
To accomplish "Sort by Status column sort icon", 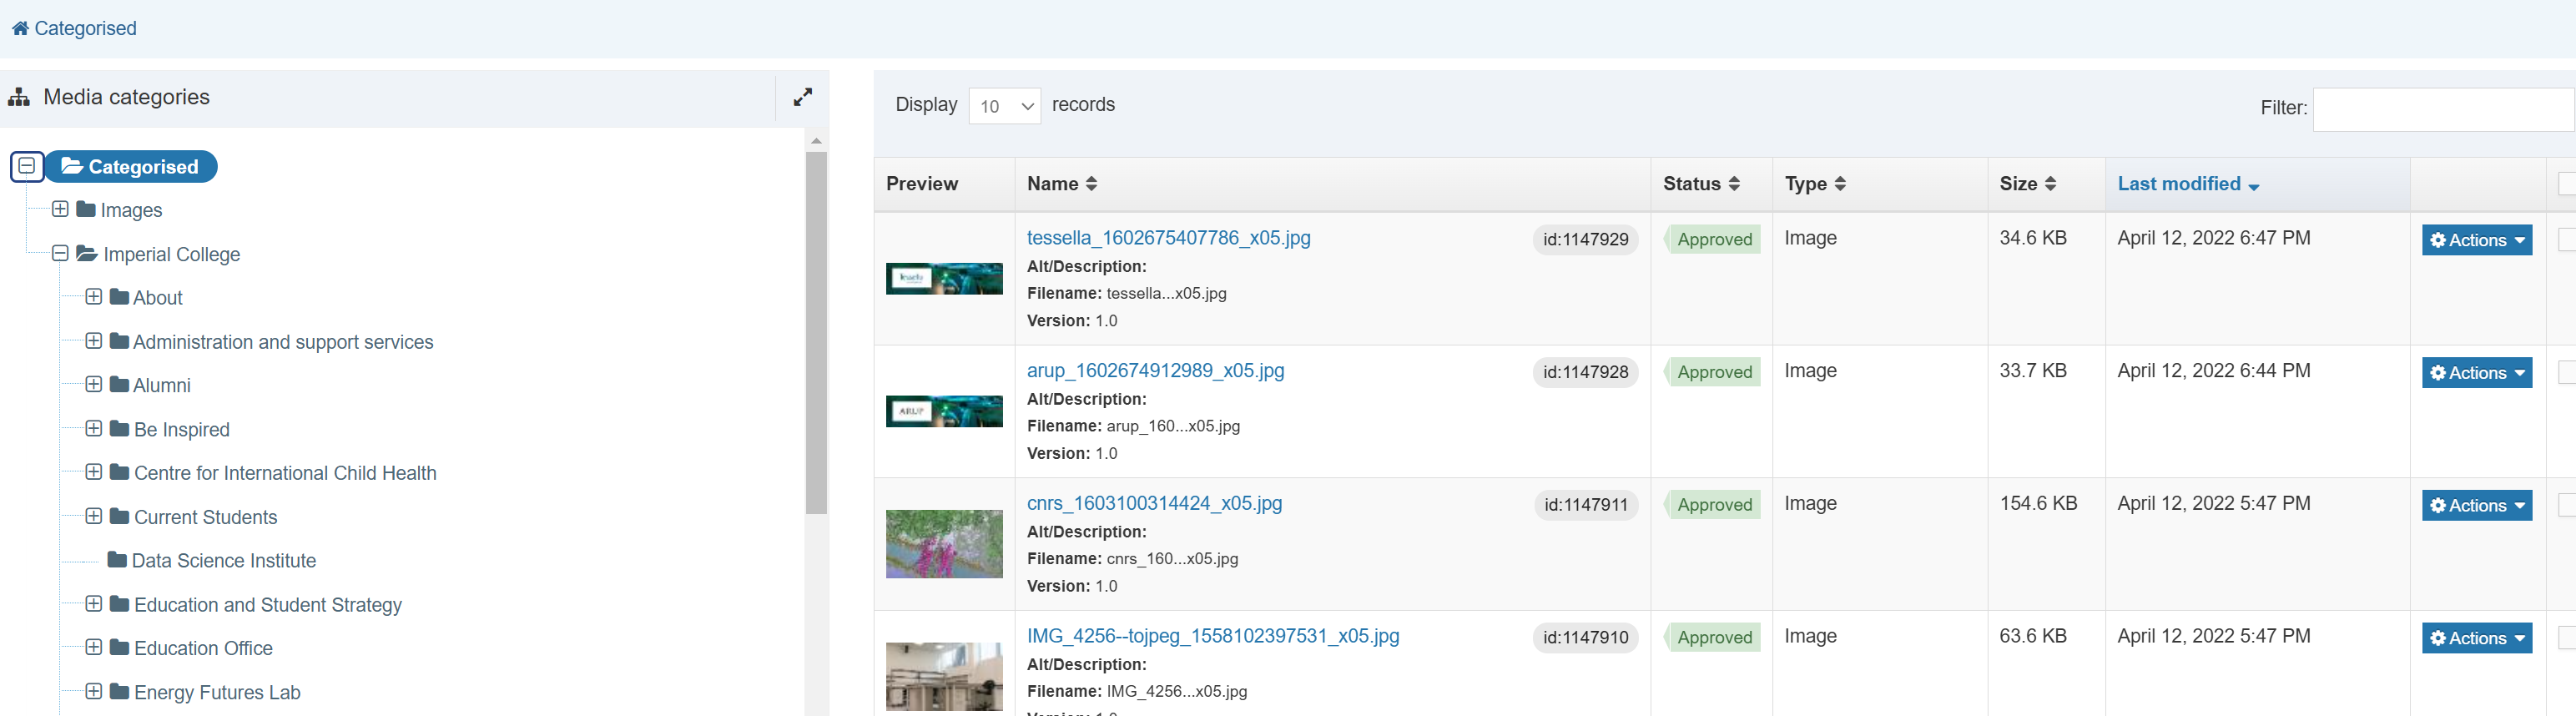I will 1734,184.
